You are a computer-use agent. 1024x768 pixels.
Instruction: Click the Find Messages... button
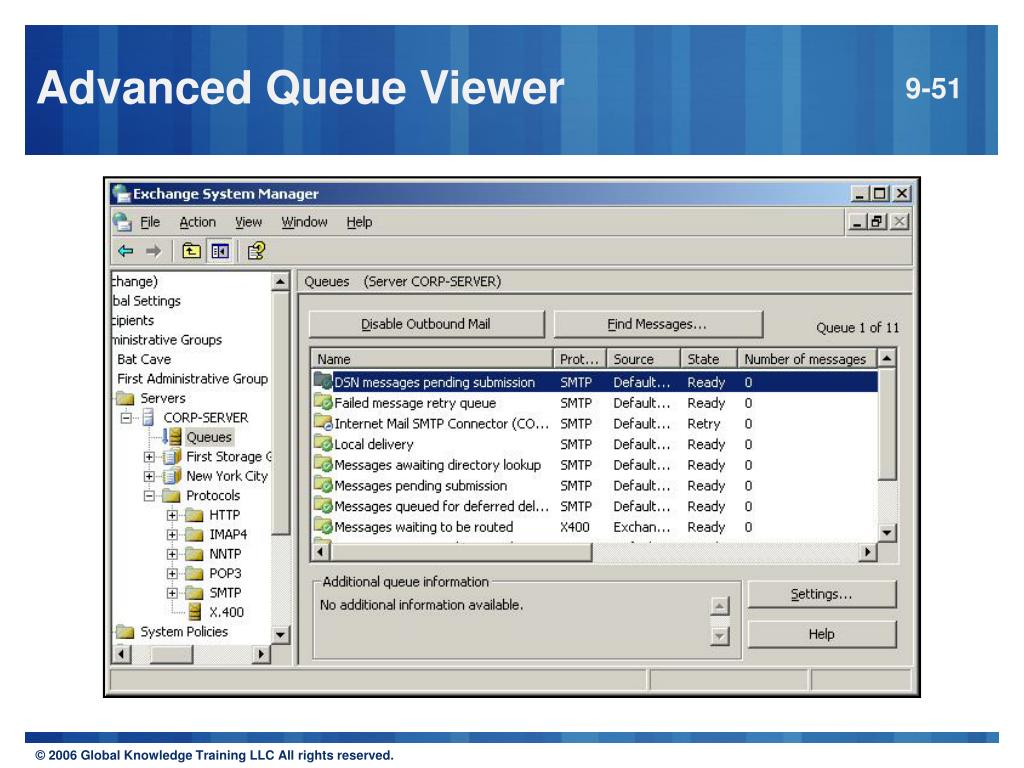pos(658,324)
